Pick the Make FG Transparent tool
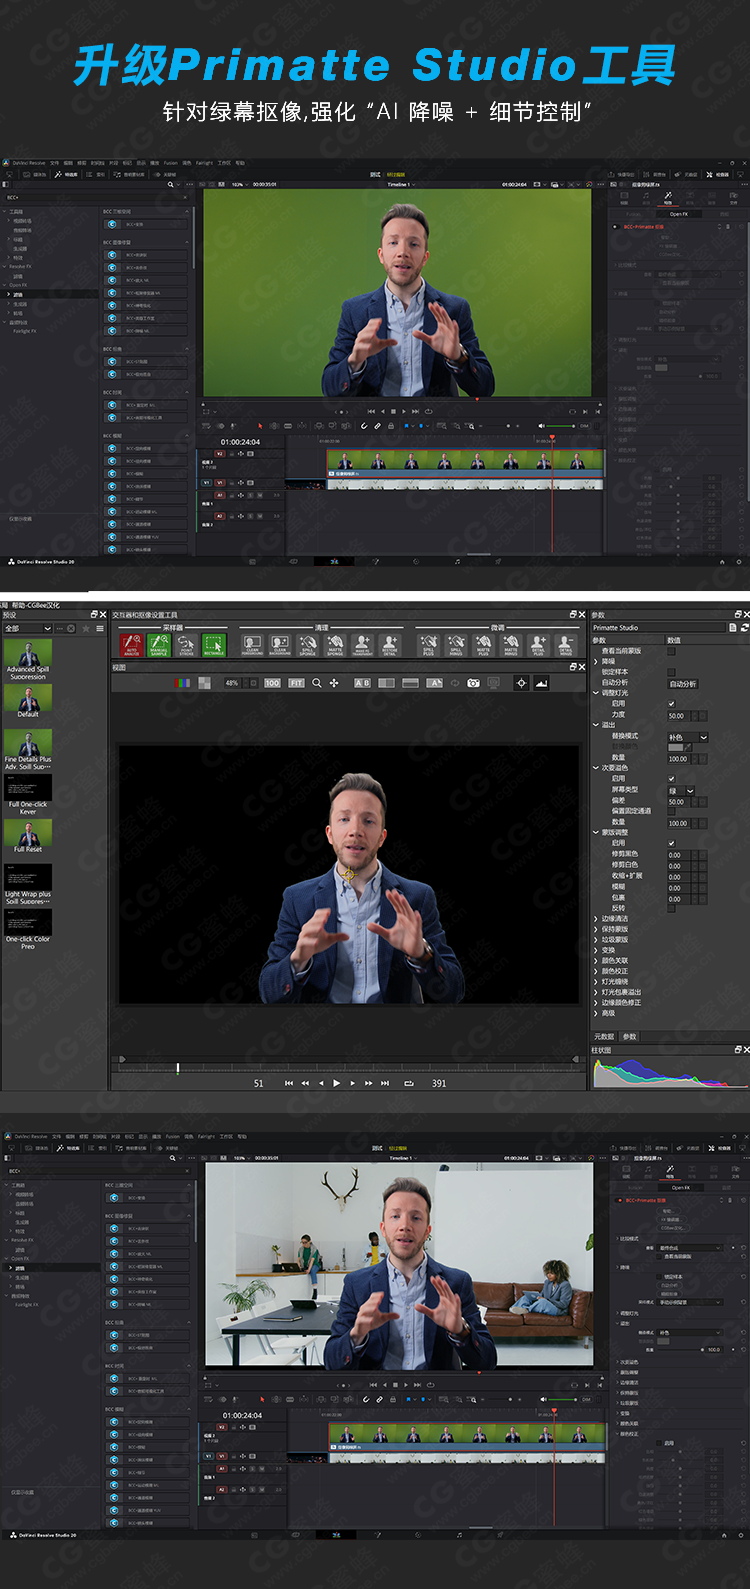The width and height of the screenshot is (750, 1589). click(362, 645)
